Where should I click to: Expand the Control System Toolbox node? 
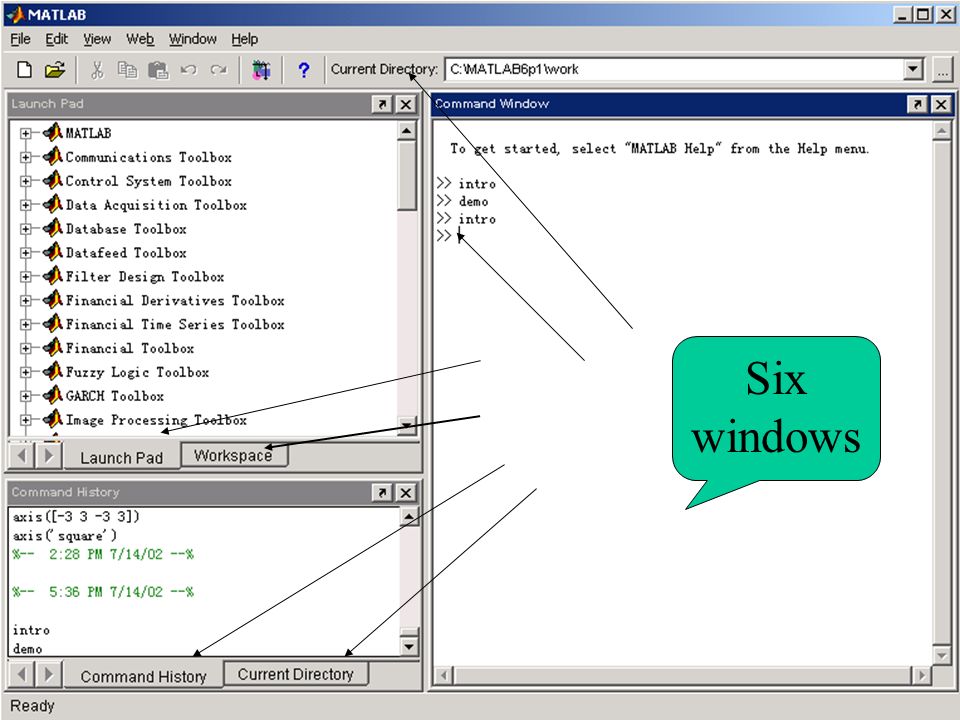[x=25, y=181]
